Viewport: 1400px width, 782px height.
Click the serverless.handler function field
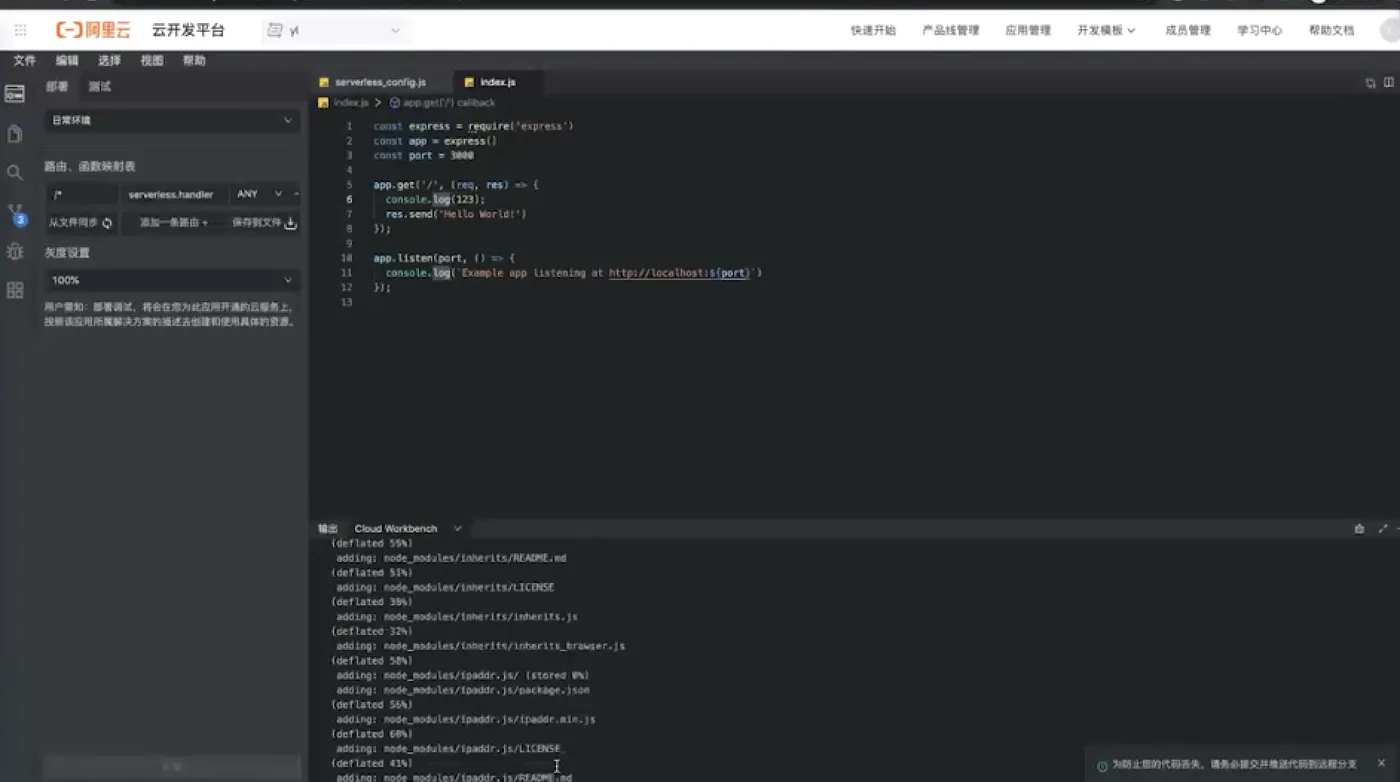pyautogui.click(x=174, y=194)
